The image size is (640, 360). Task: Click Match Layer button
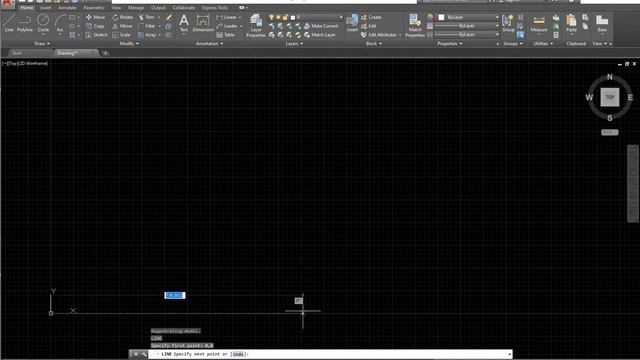pos(320,35)
